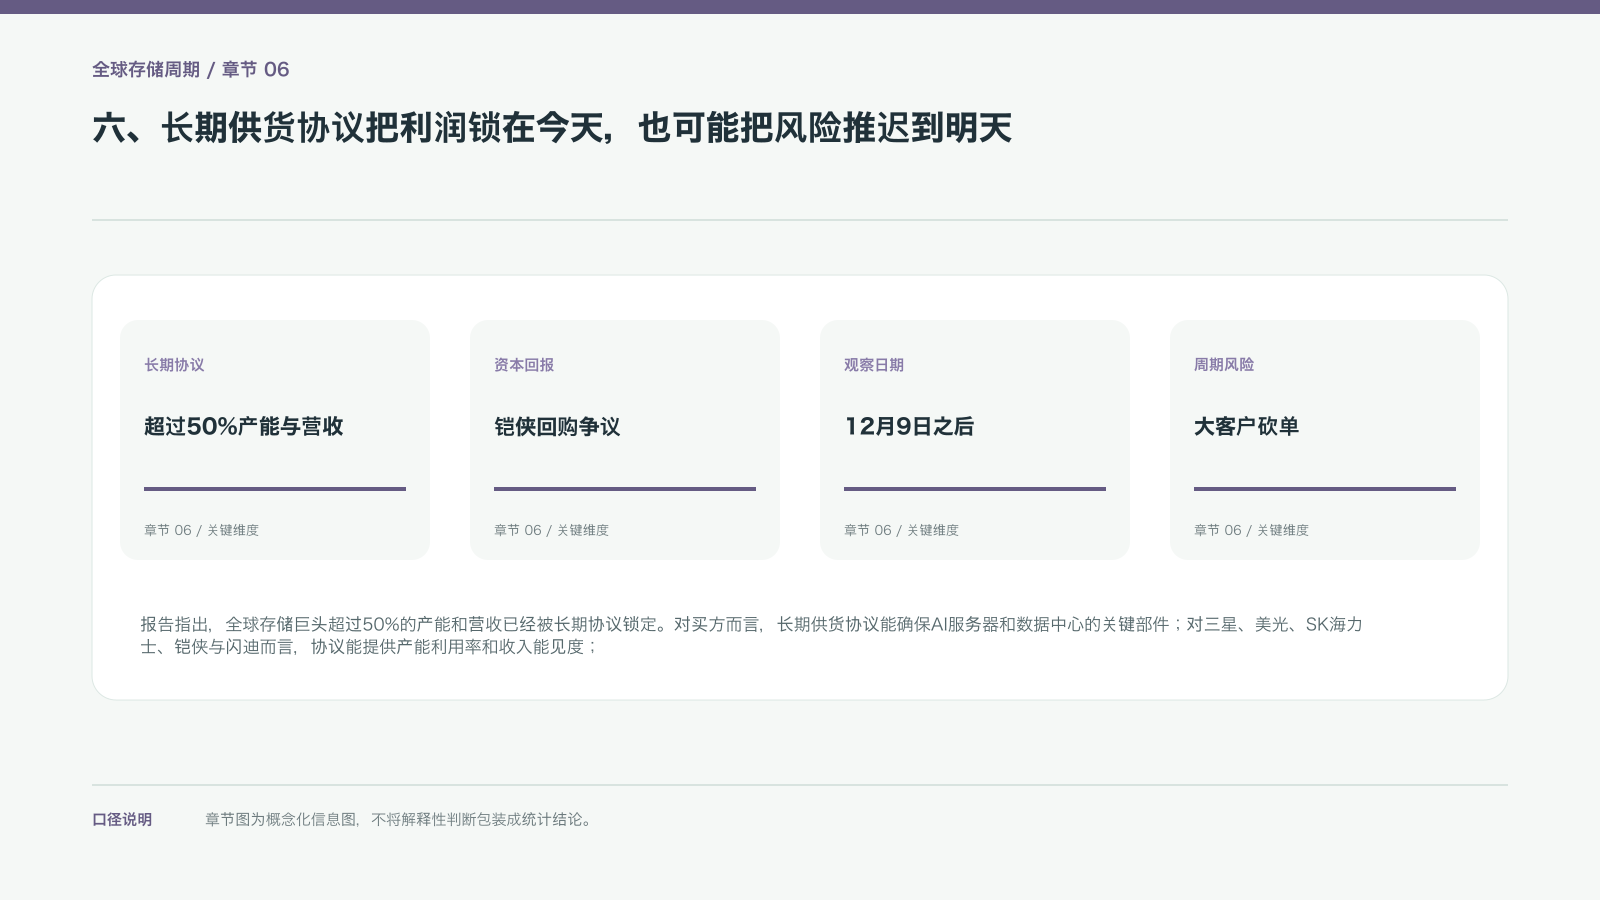Click the label 口径说明
Viewport: 1600px width, 900px height.
[122, 819]
